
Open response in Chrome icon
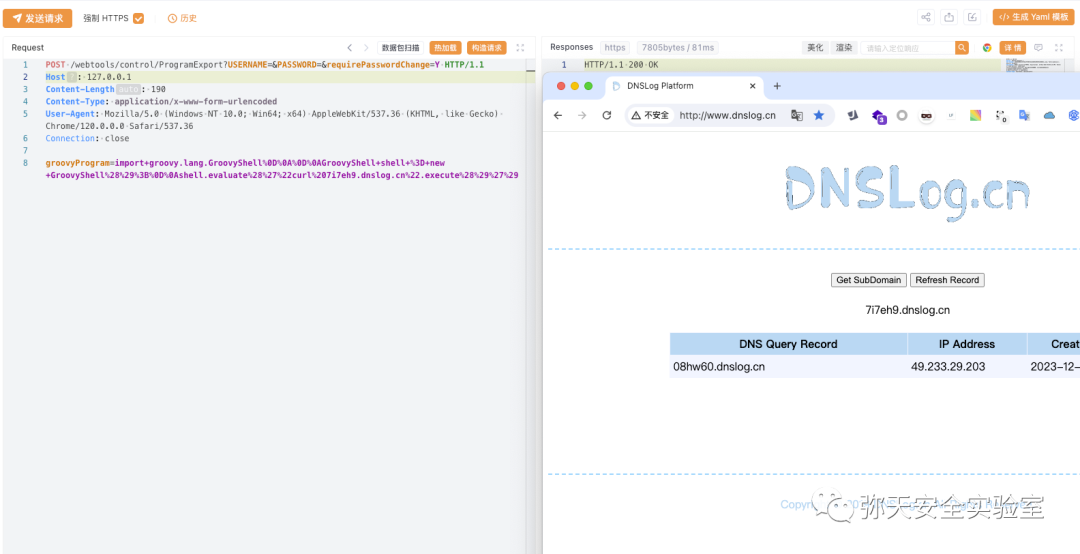pos(987,48)
